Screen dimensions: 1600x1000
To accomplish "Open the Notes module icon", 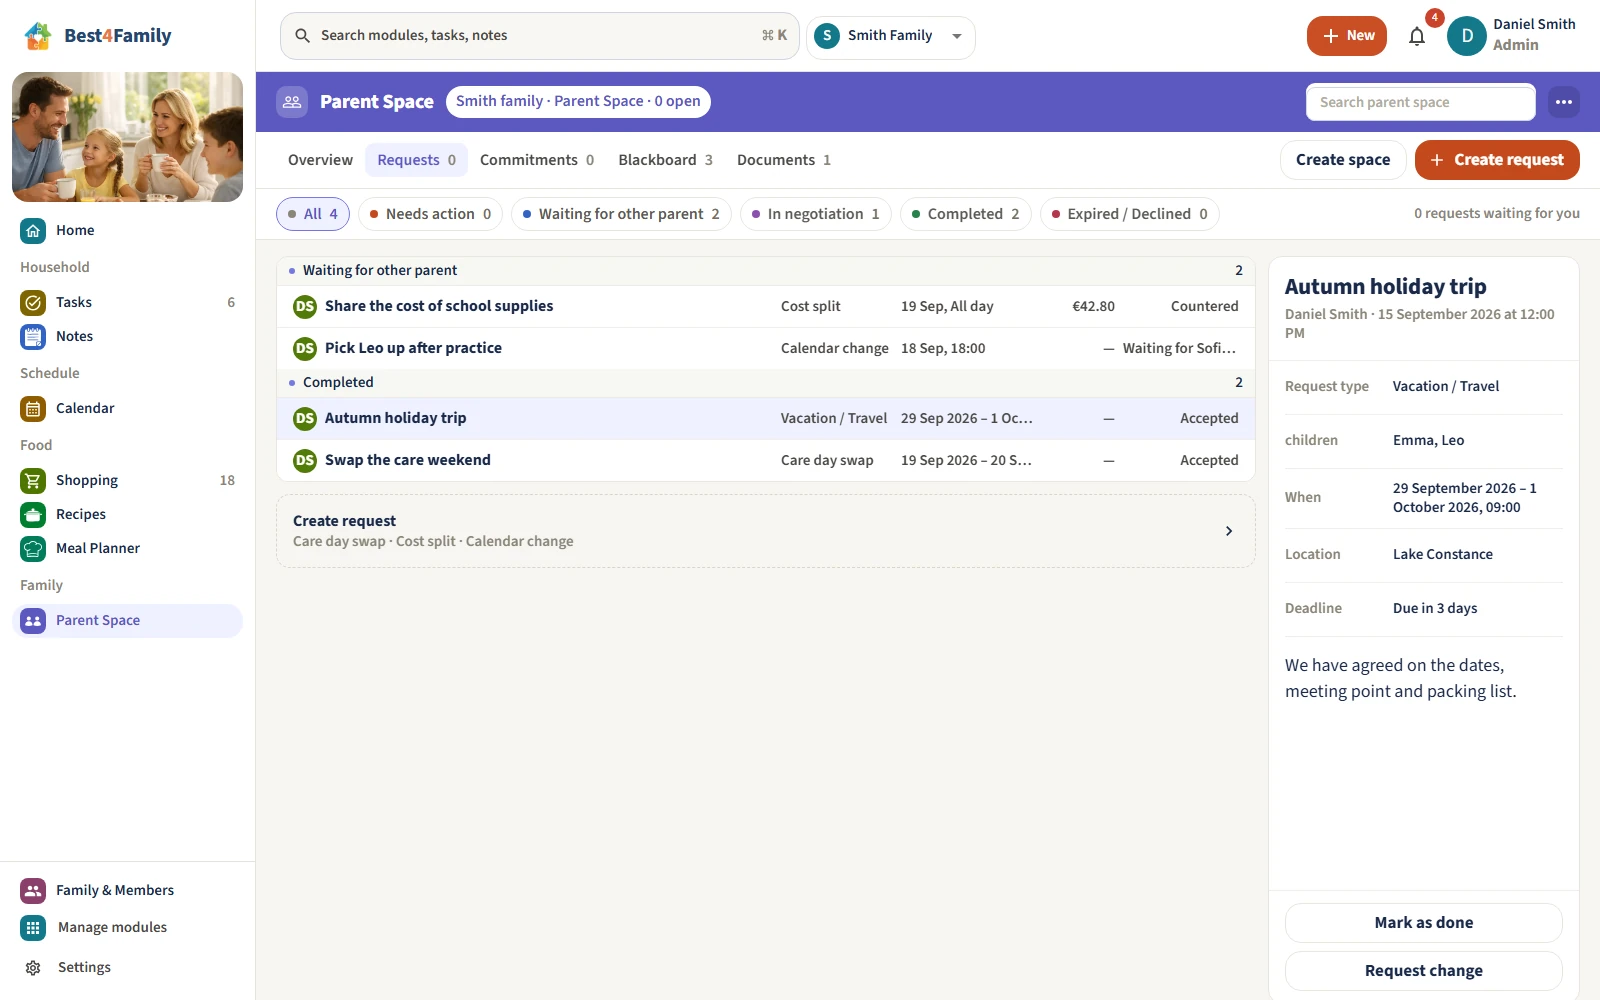I will (x=33, y=336).
